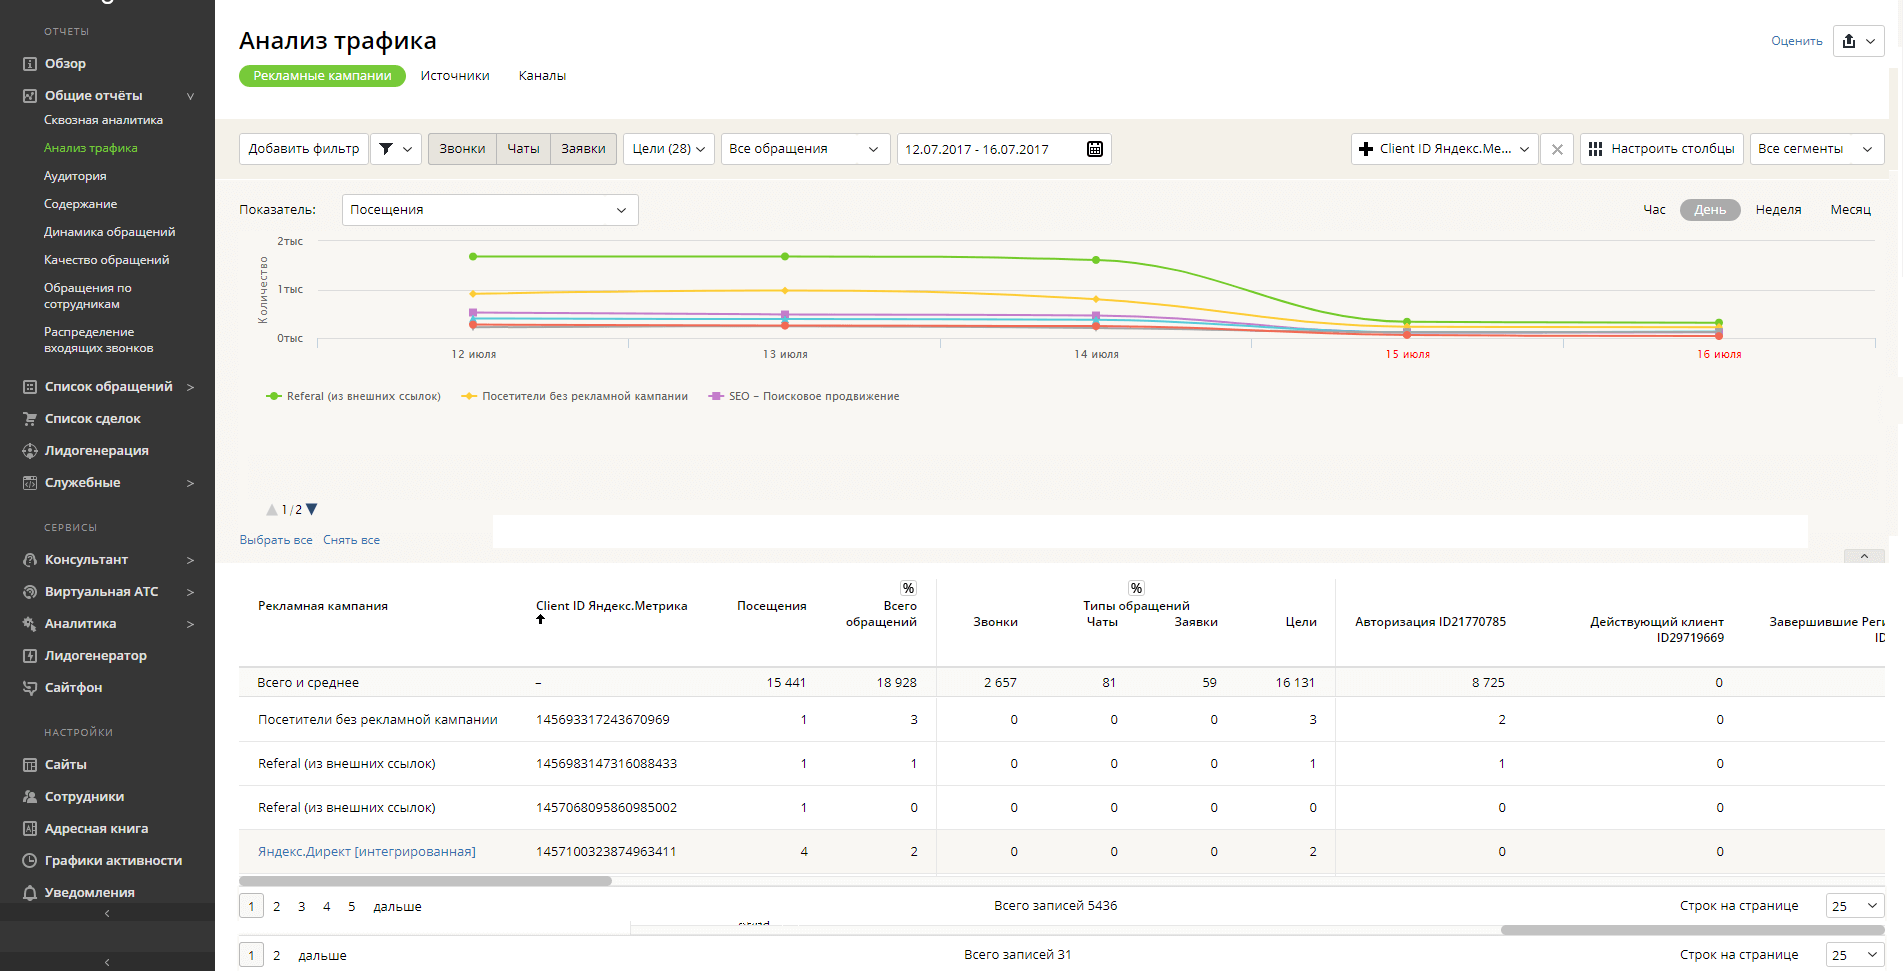This screenshot has height=971, width=1903.
Task: Open the Все сегменты dropdown
Action: pos(1816,149)
